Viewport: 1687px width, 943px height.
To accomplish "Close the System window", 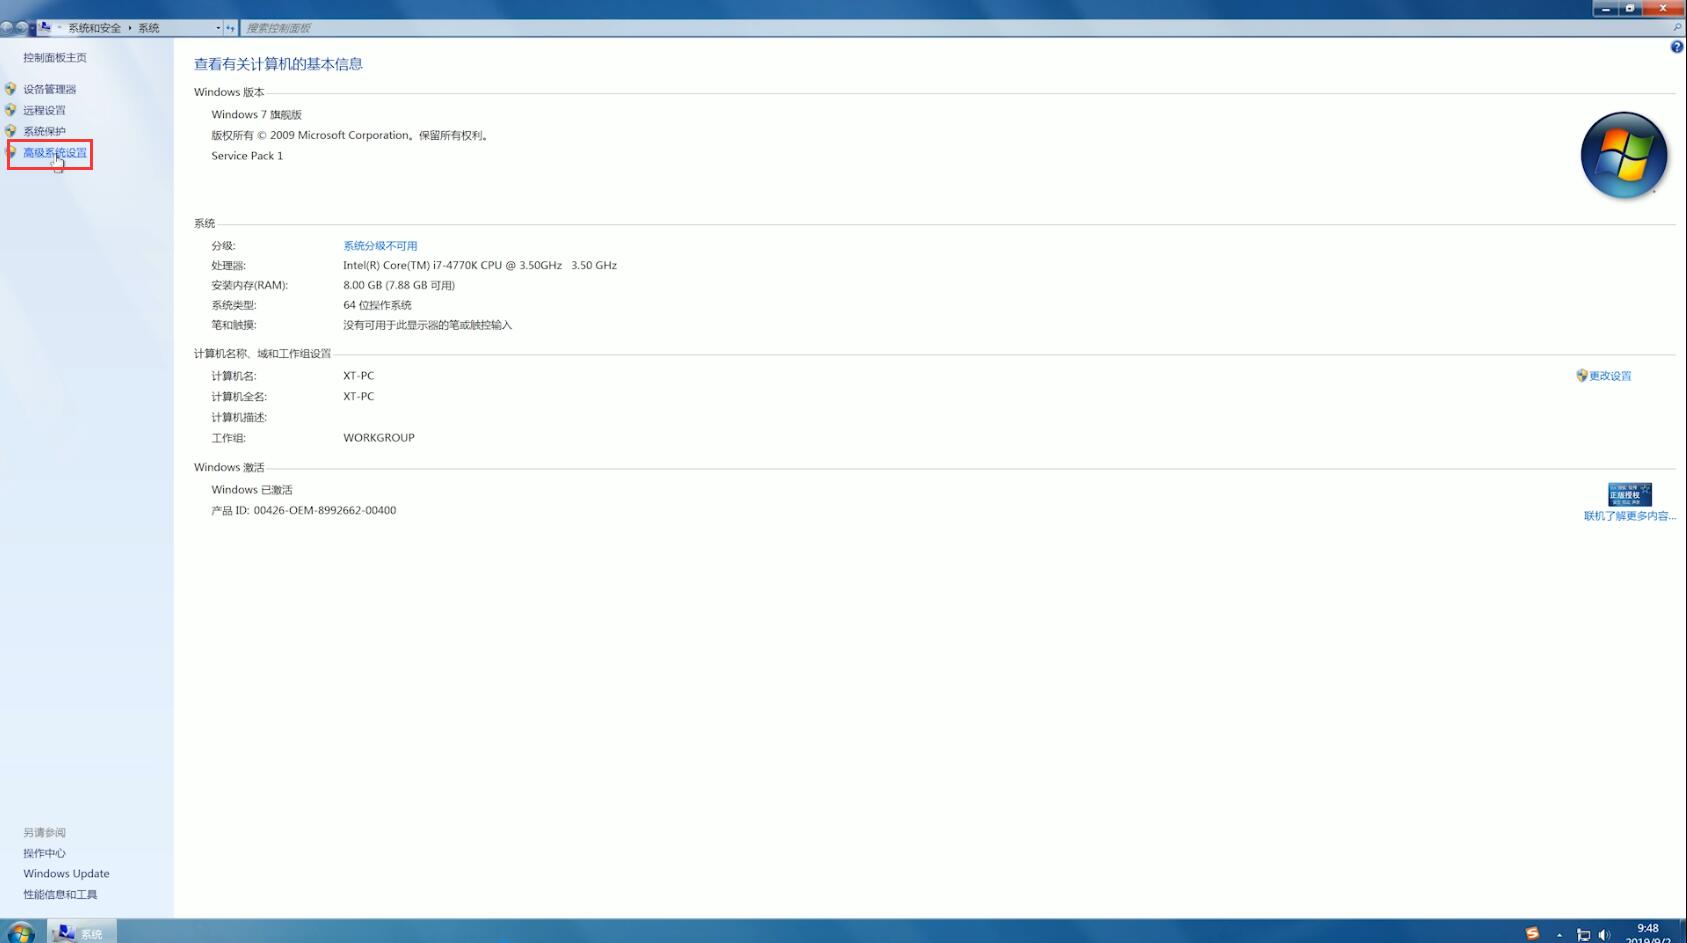I will tap(1663, 8).
